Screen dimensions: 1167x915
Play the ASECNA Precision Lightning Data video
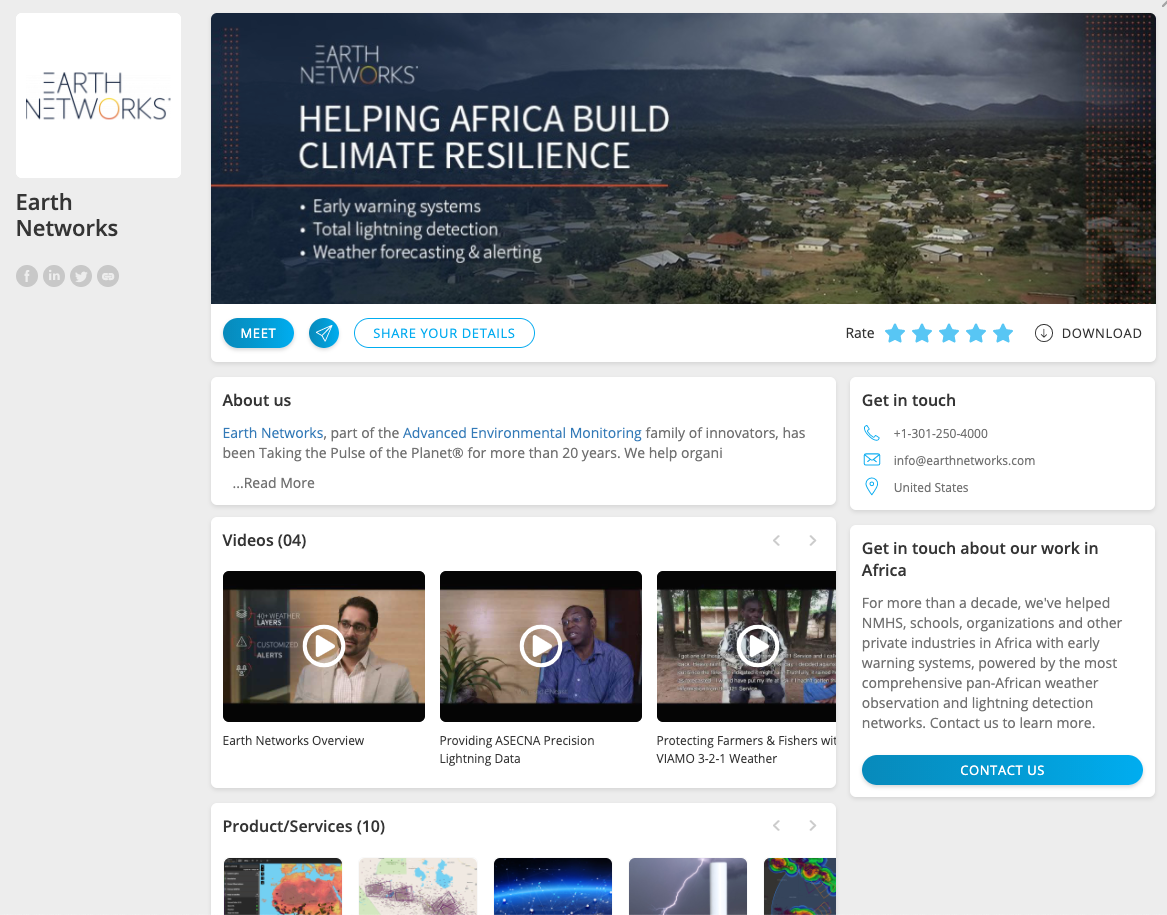tap(541, 646)
